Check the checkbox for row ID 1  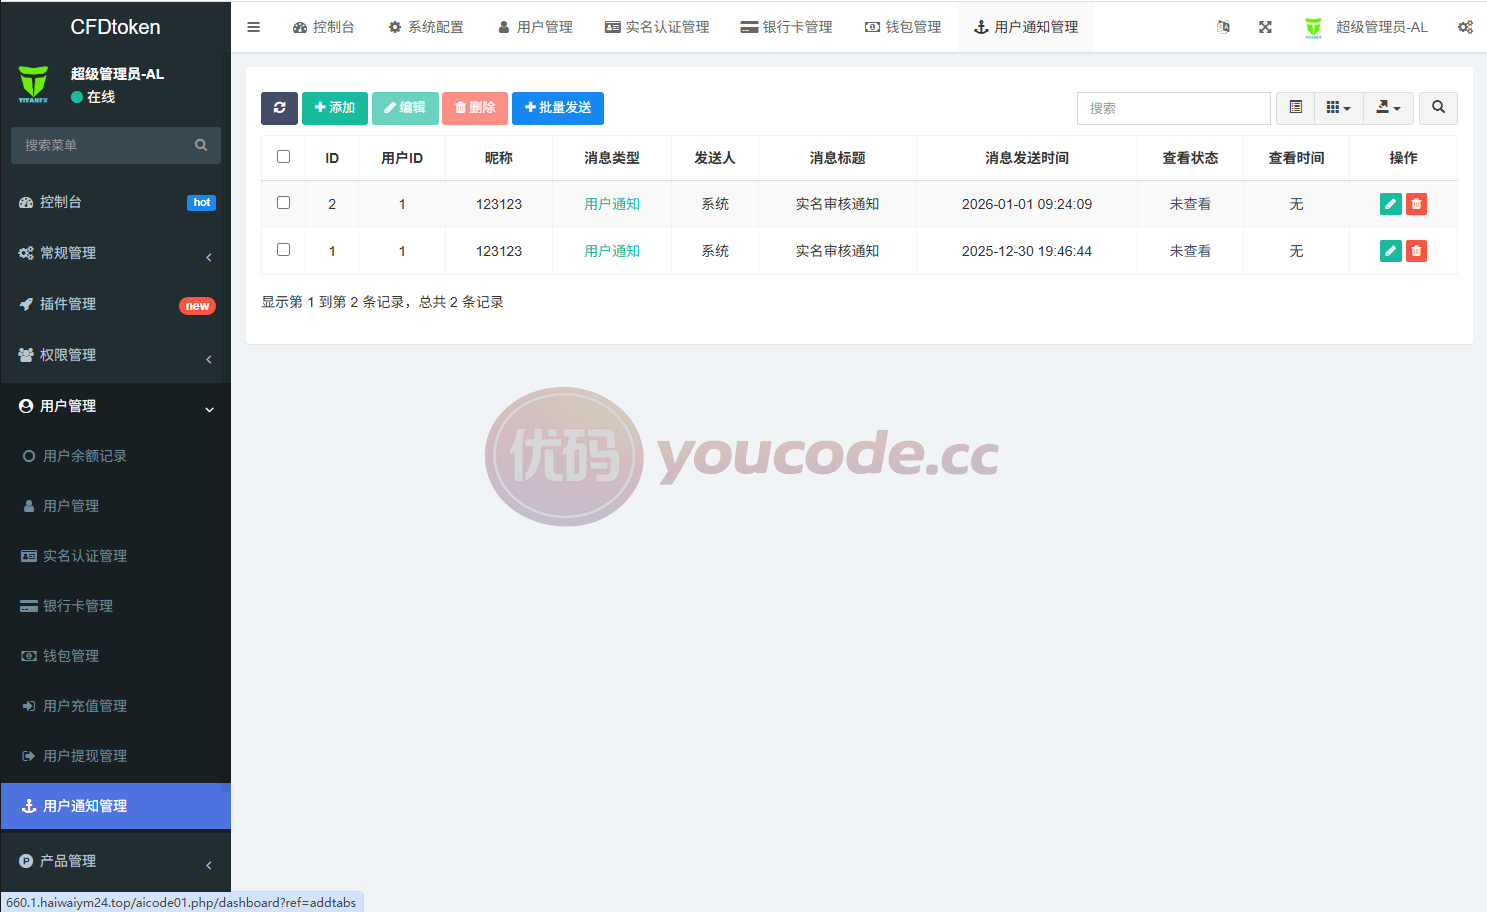point(283,250)
